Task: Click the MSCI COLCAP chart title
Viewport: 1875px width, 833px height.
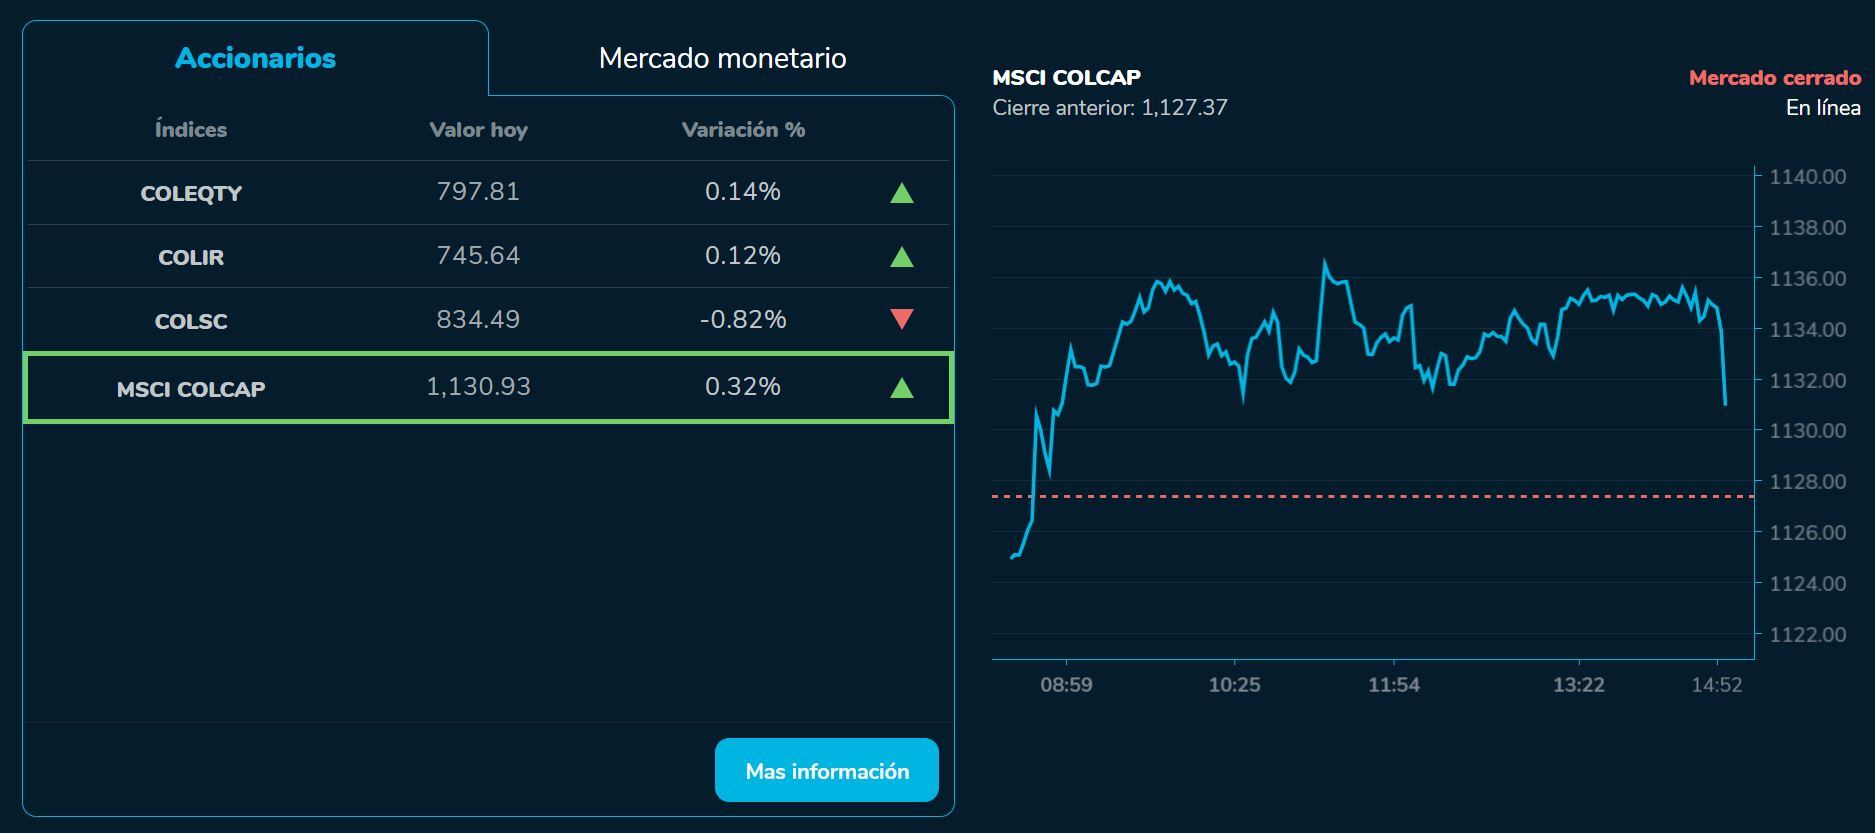Action: [1065, 76]
